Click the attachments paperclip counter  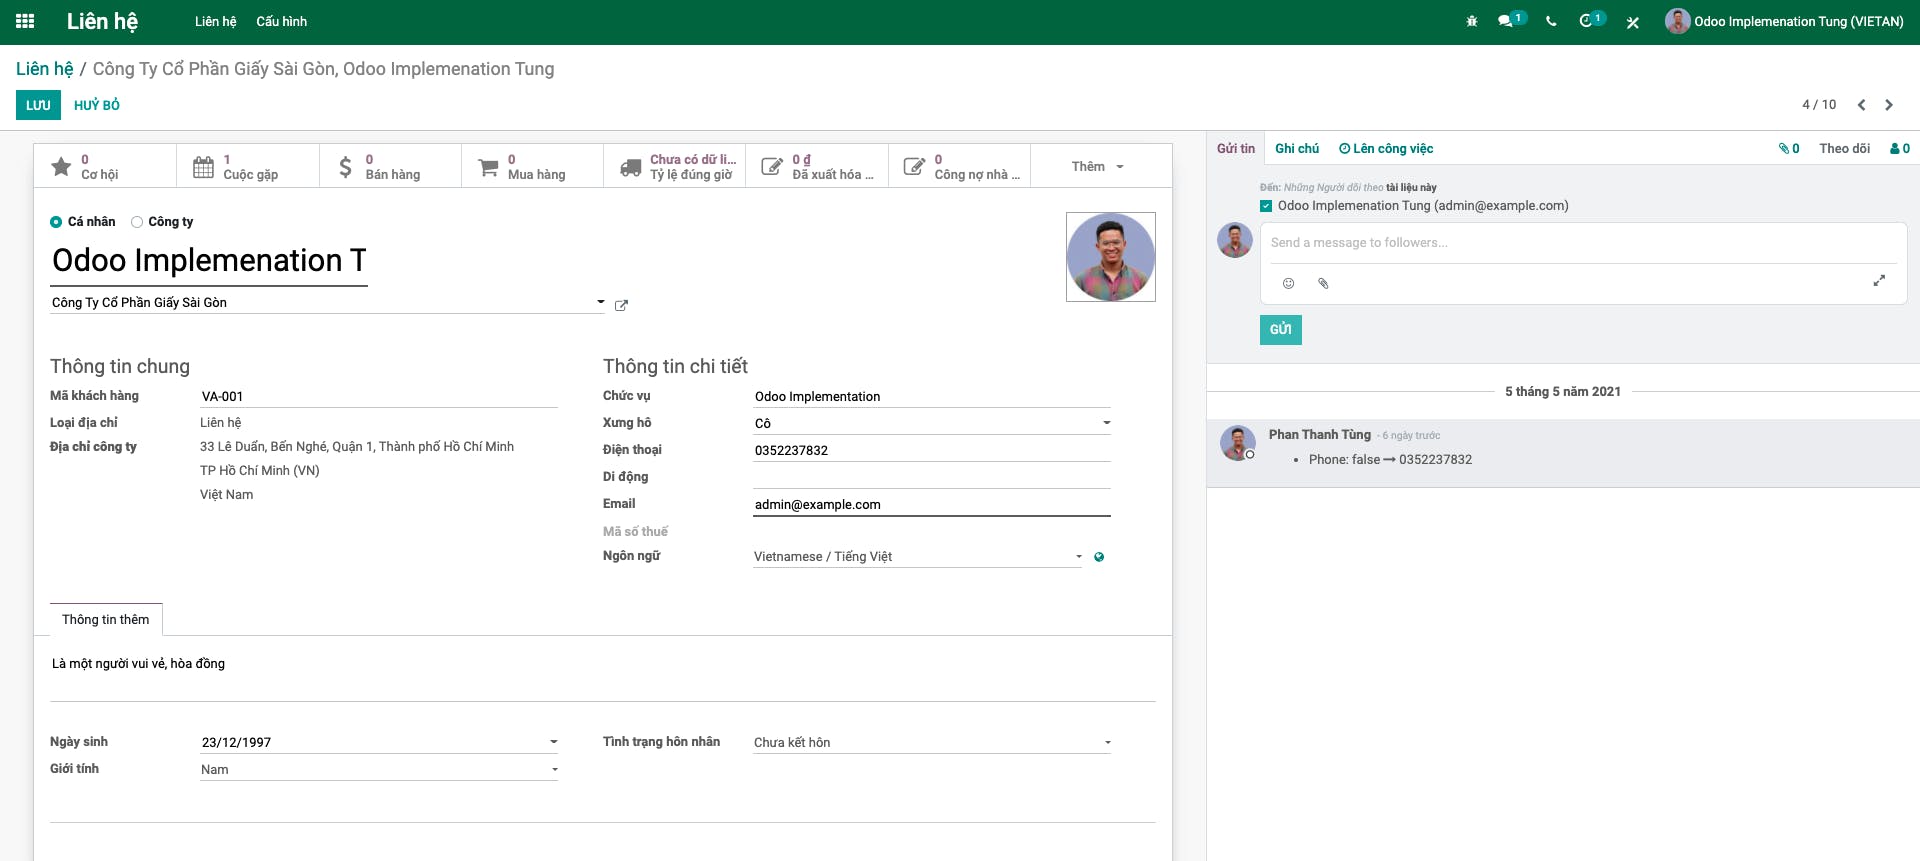[1789, 148]
